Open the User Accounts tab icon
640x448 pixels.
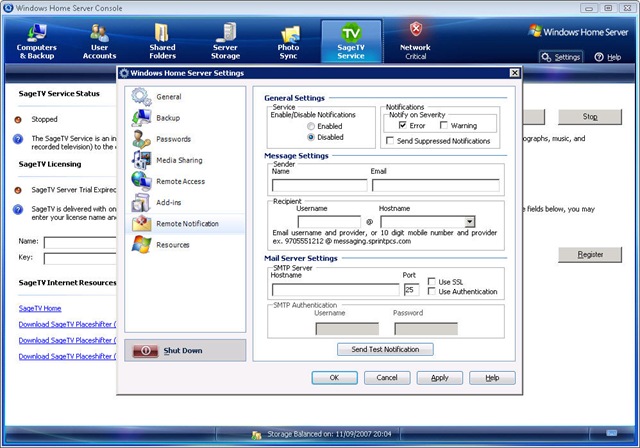pyautogui.click(x=99, y=33)
